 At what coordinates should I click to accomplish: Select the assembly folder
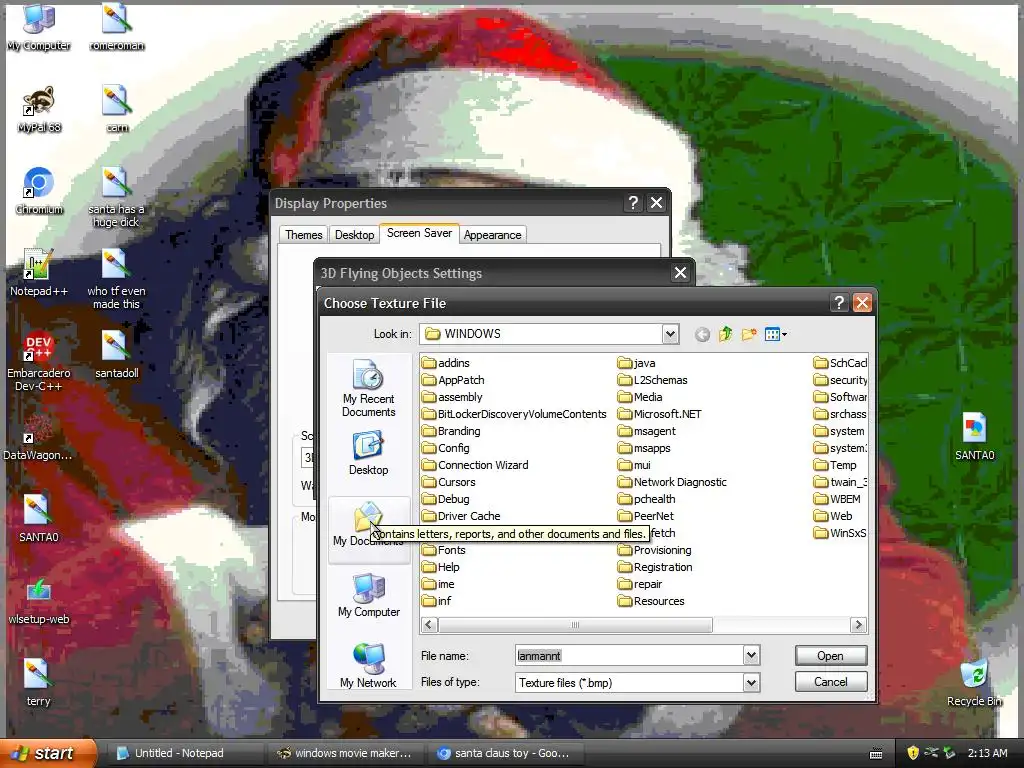453,397
